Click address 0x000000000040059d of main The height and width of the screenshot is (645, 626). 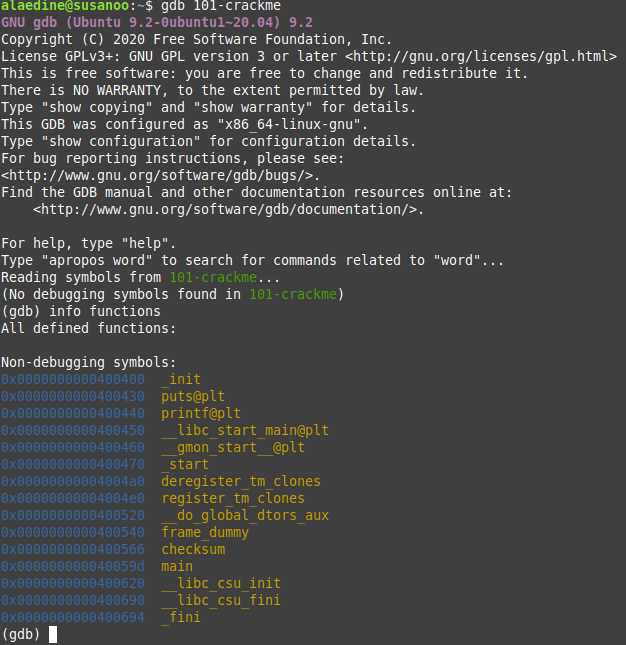73,566
